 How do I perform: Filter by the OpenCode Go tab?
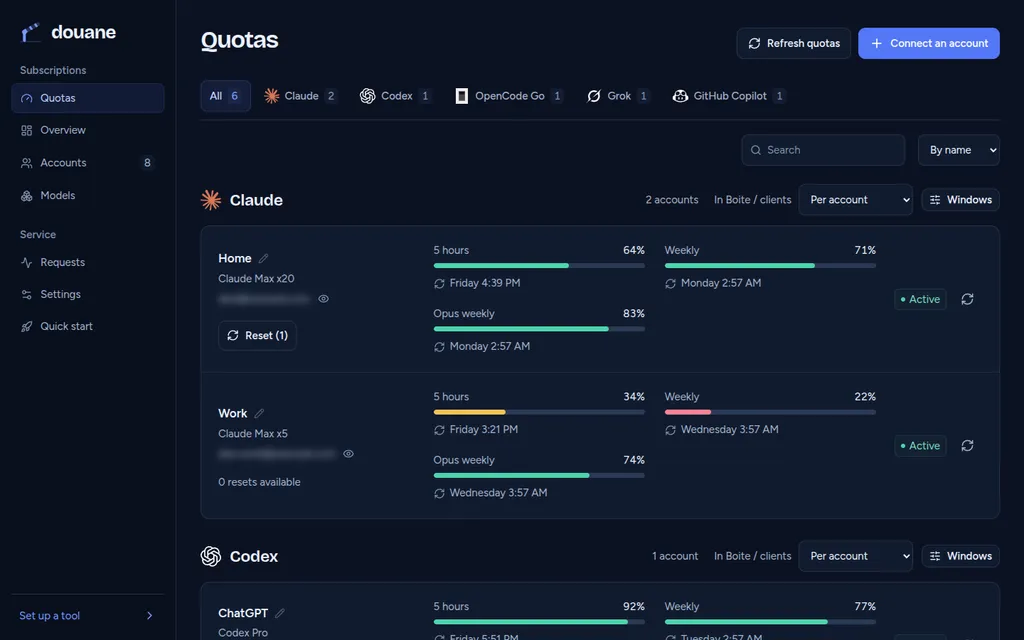pos(509,96)
